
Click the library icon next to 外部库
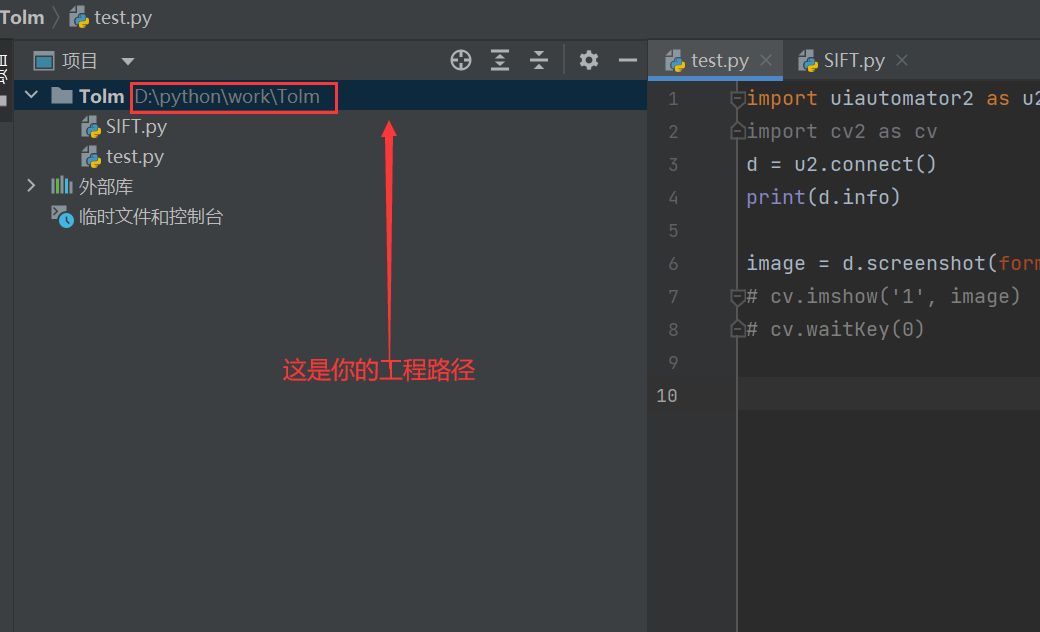(x=62, y=185)
